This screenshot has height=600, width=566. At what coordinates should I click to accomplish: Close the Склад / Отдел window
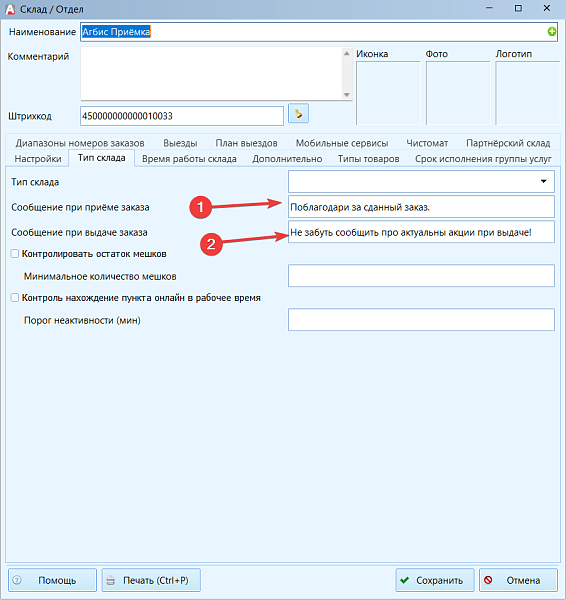point(547,8)
